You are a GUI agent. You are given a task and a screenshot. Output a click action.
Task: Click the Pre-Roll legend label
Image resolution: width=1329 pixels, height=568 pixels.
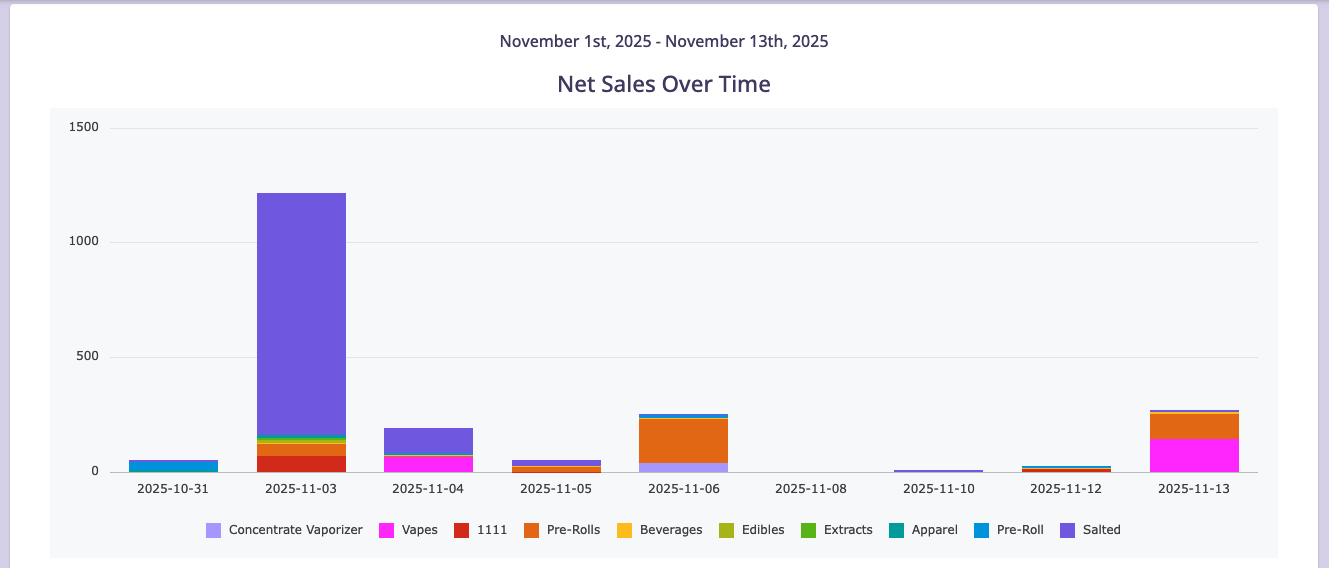pyautogui.click(x=1020, y=530)
